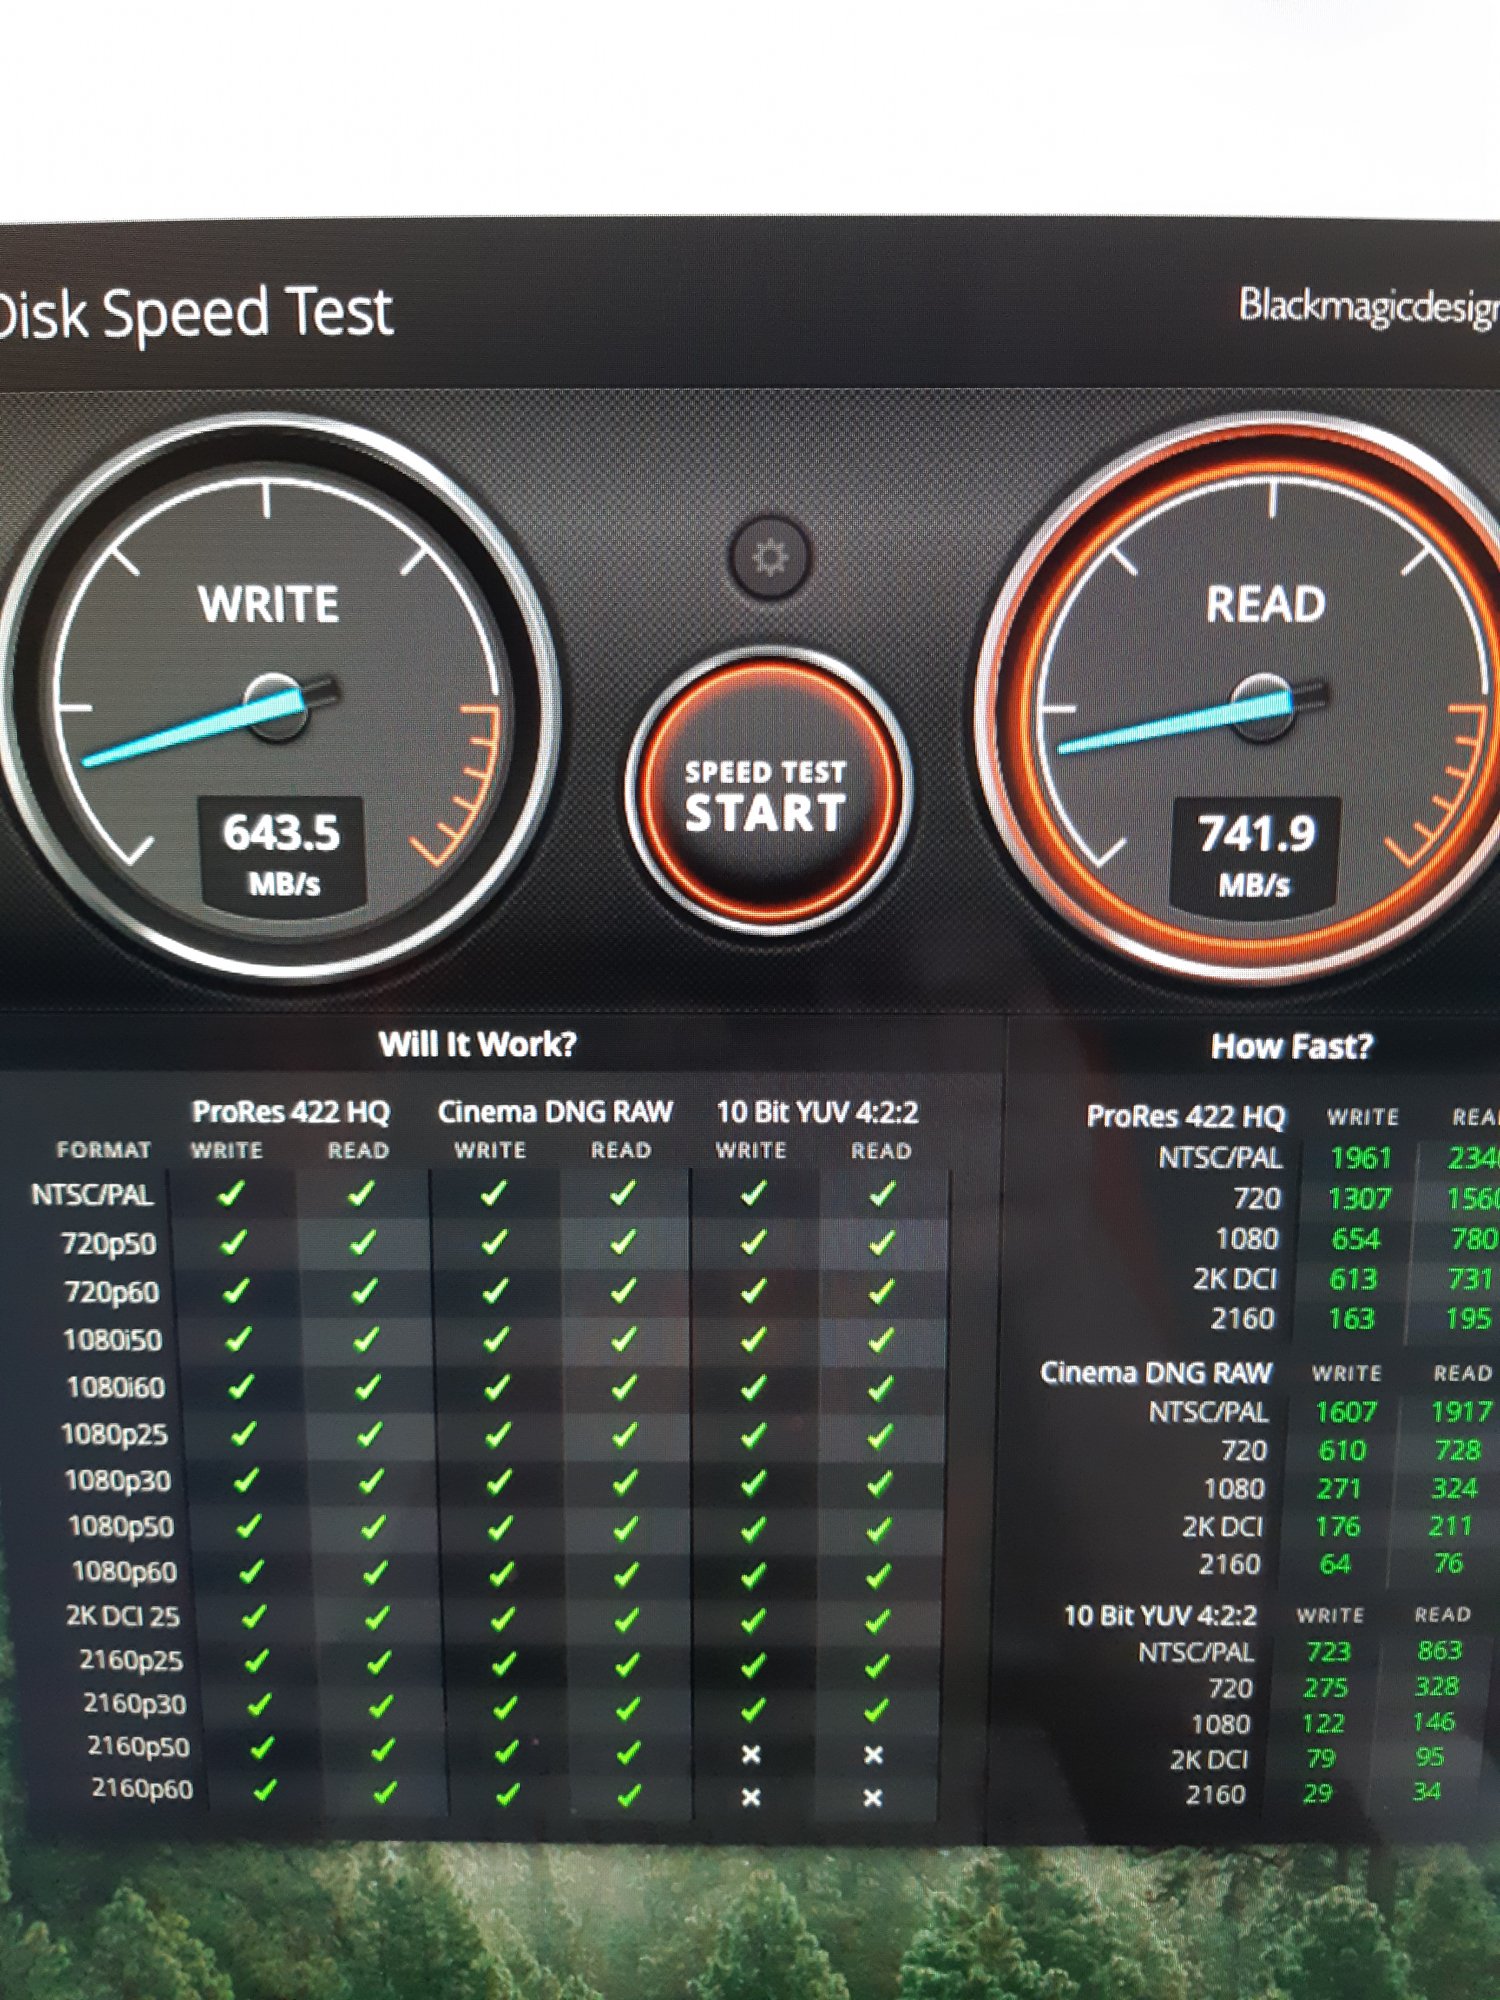Select the 10 Bit YUV read value "146"
Screen dimensions: 1500x2000
pyautogui.click(x=1433, y=1722)
